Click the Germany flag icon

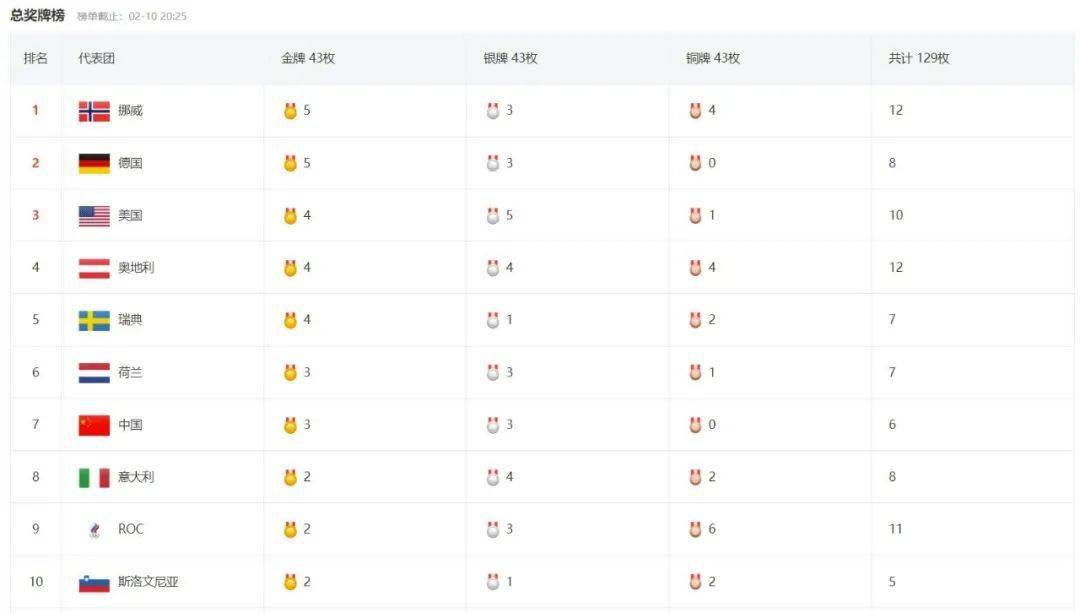pos(94,163)
